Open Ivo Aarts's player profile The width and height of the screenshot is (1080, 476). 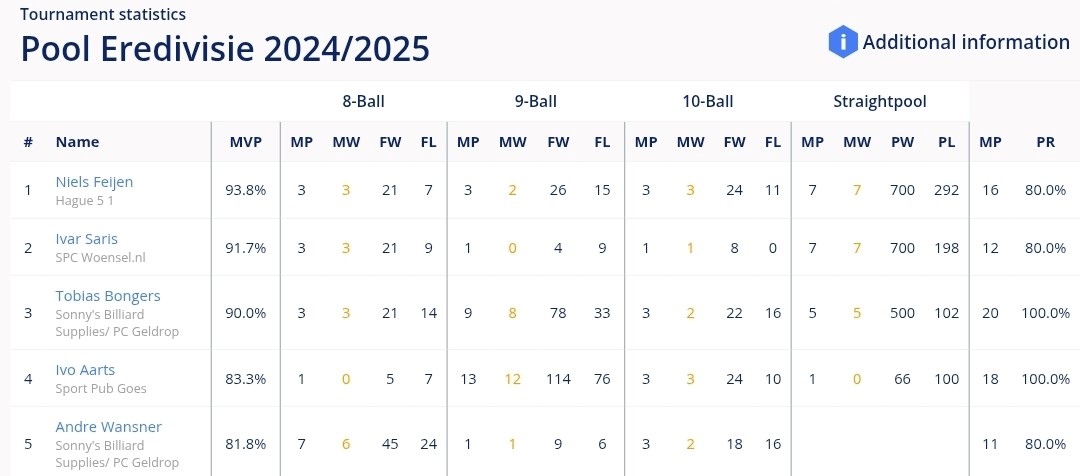point(85,370)
